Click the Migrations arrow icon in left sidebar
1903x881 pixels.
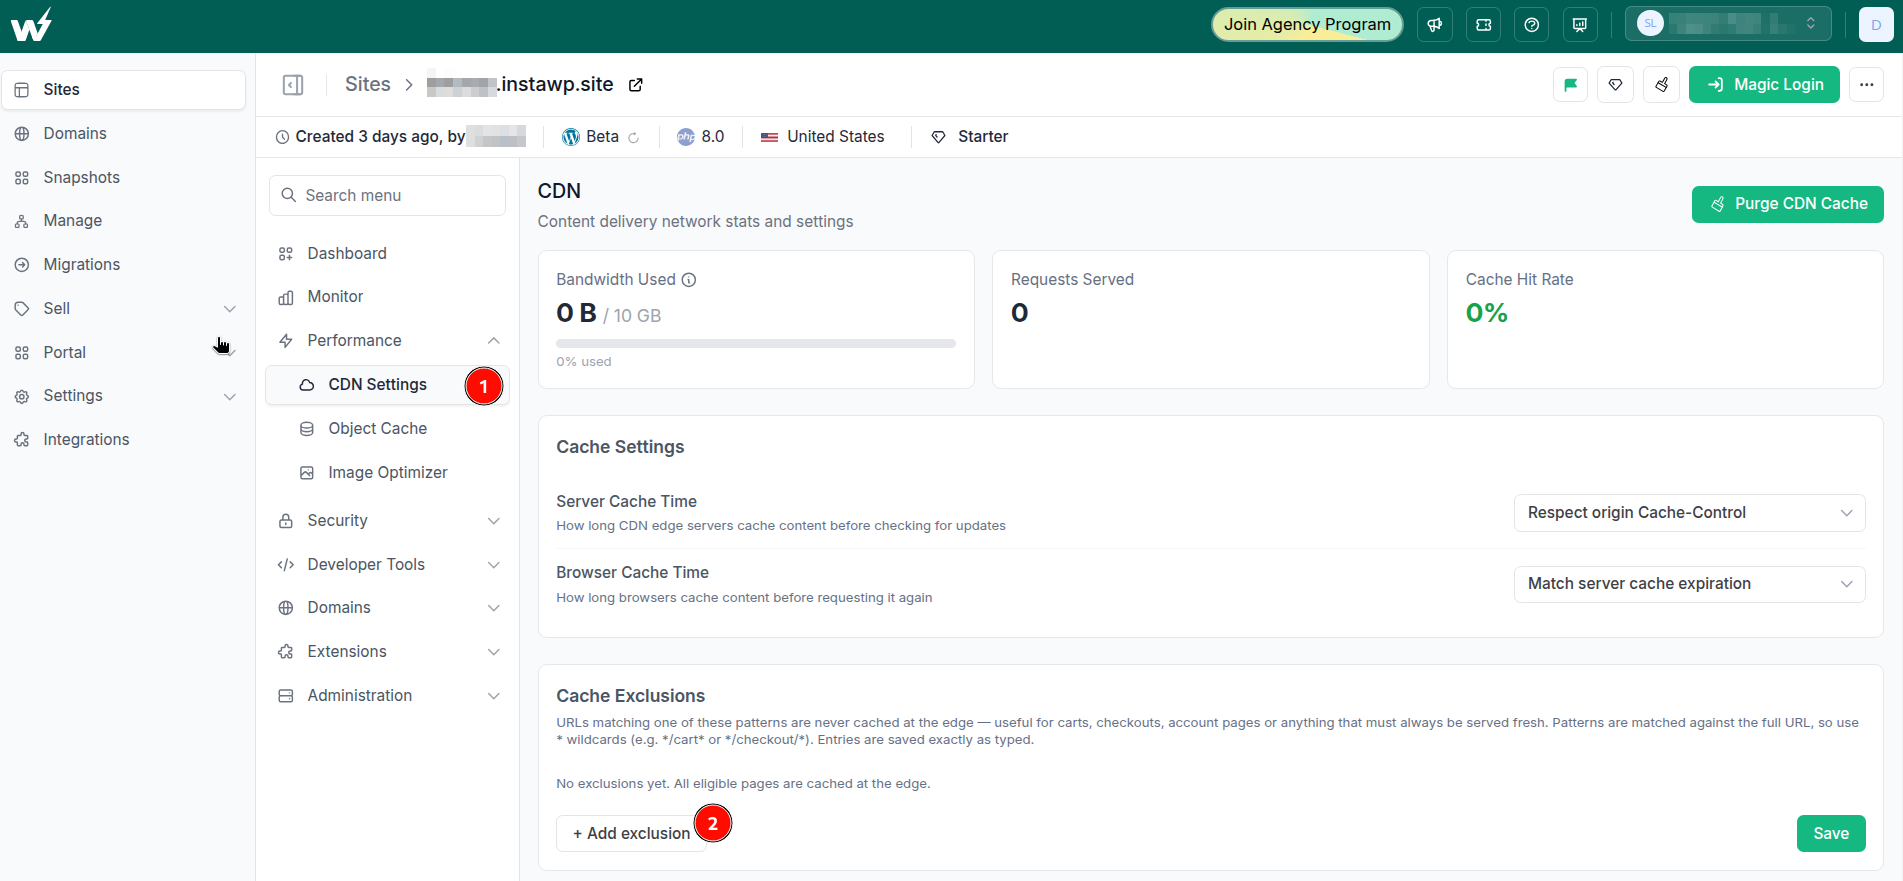[x=22, y=265]
